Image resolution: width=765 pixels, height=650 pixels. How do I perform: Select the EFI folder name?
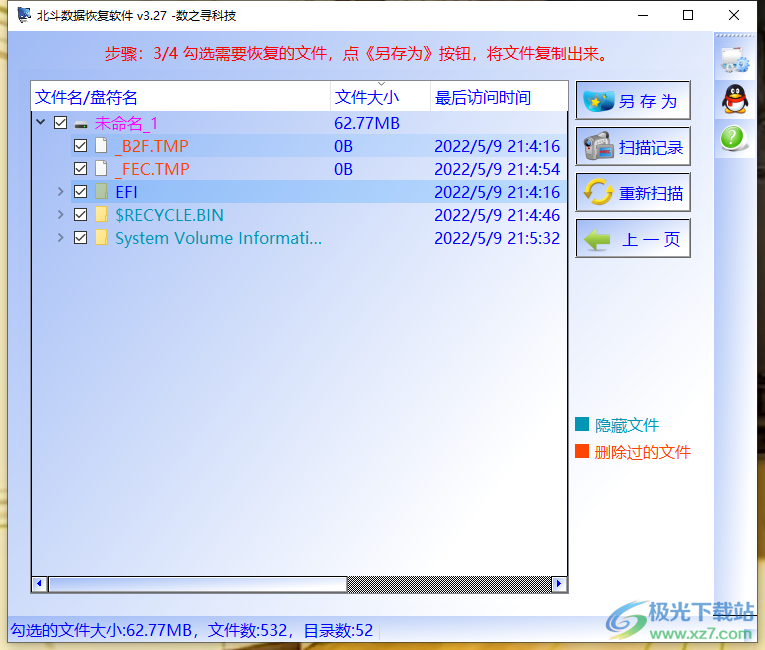pyautogui.click(x=126, y=192)
